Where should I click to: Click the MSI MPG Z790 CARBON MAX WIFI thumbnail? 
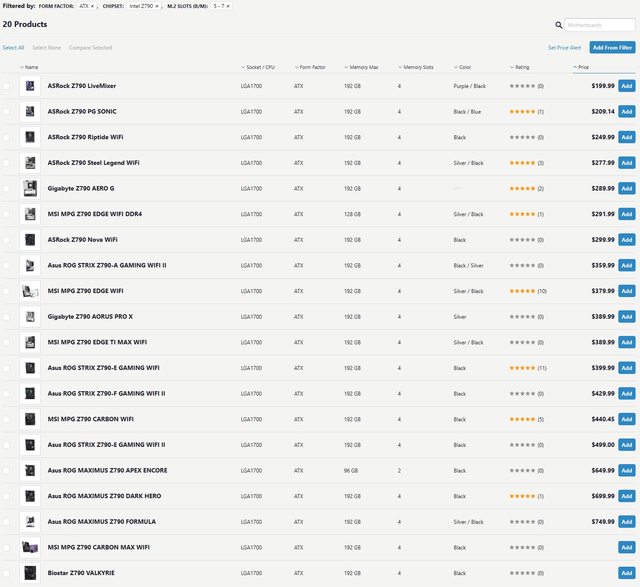(x=29, y=547)
